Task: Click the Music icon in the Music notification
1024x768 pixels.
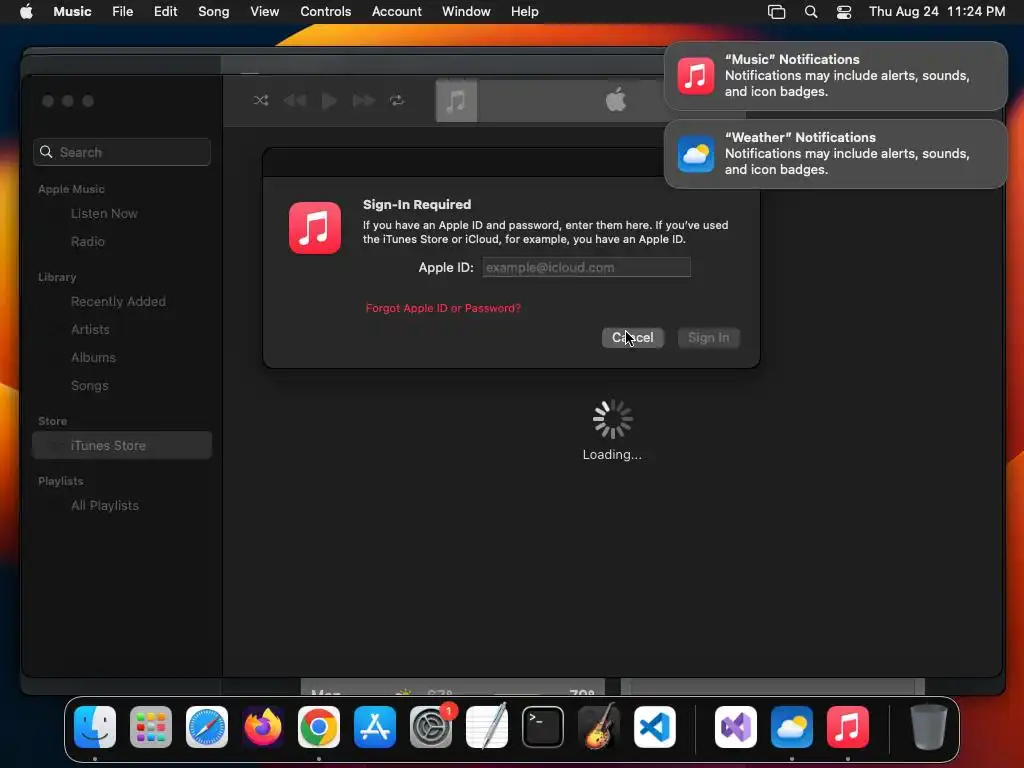Action: click(696, 76)
